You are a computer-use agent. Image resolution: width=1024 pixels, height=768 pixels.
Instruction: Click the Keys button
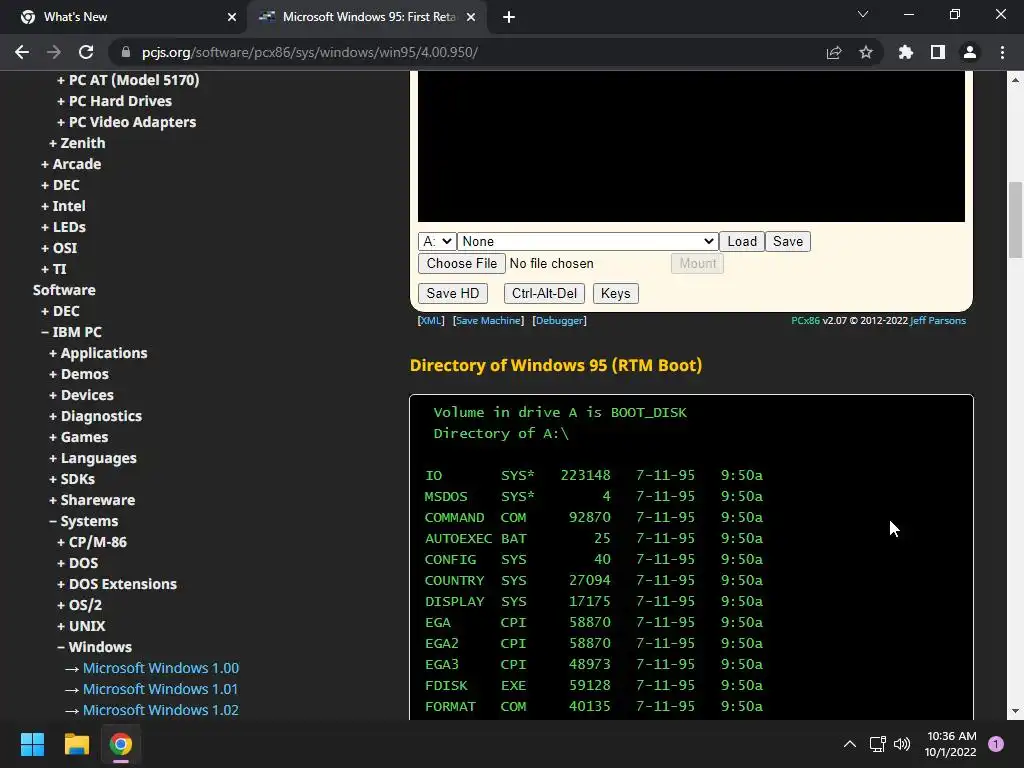click(615, 294)
